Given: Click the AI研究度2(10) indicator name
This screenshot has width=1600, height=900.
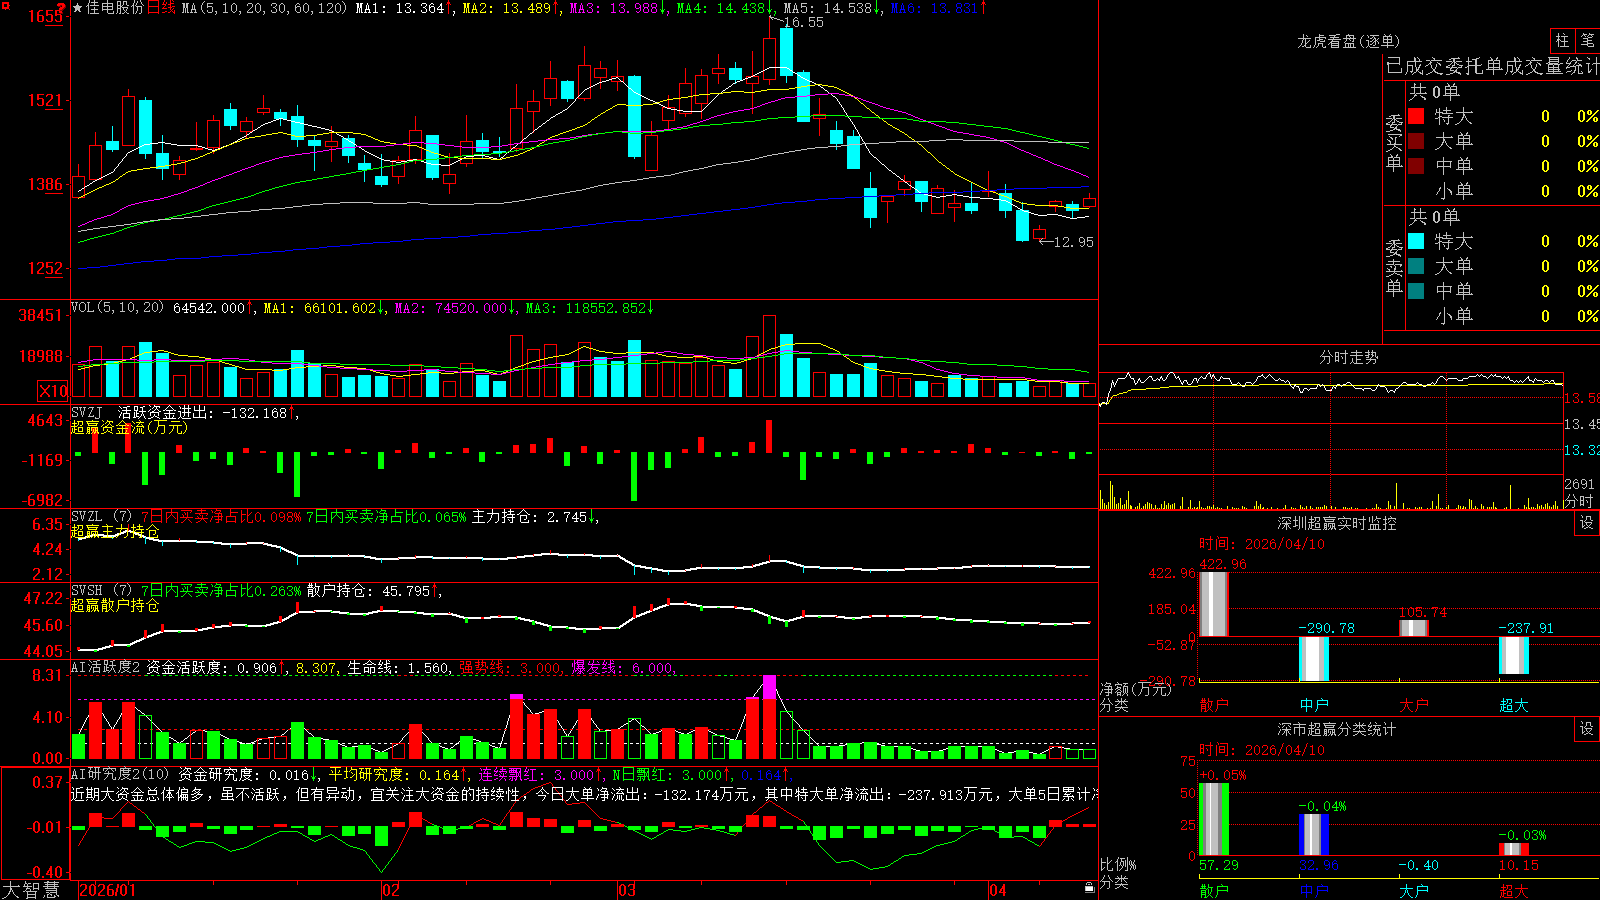Looking at the screenshot, I should (x=120, y=774).
